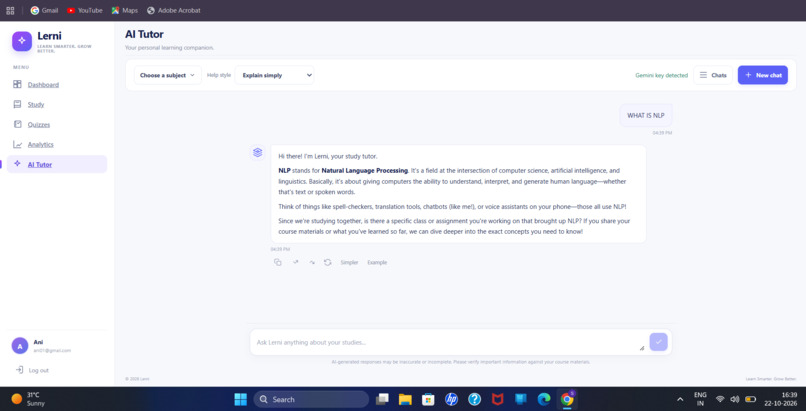Open Microsoft Store from the taskbar
806x411 pixels.
click(x=428, y=399)
